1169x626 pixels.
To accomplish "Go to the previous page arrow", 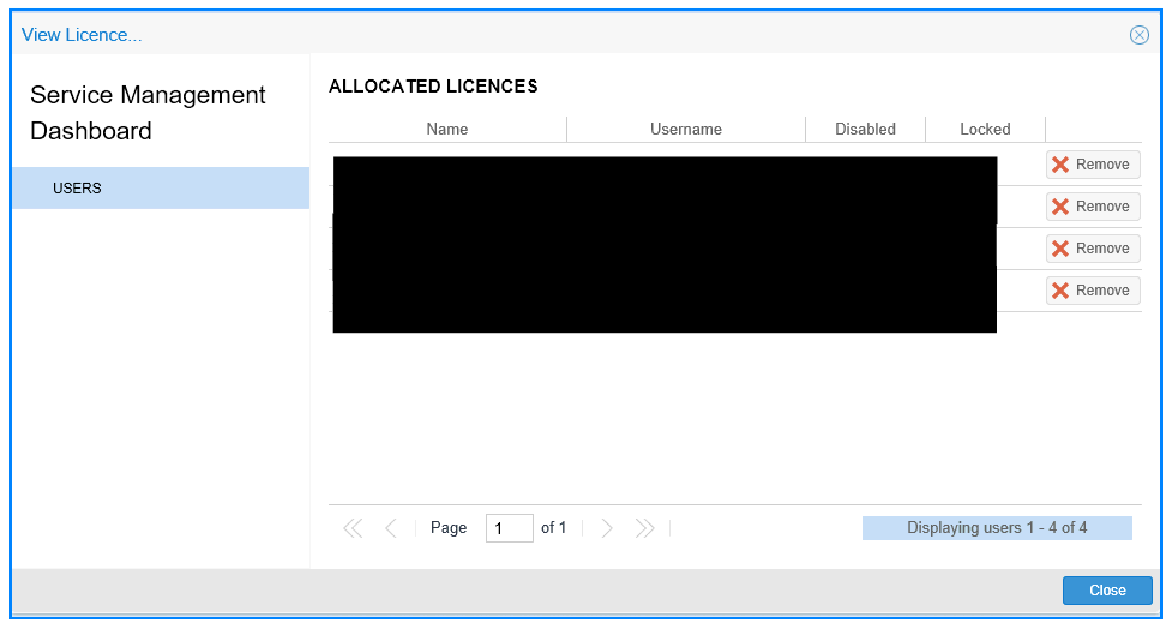I will [x=391, y=529].
